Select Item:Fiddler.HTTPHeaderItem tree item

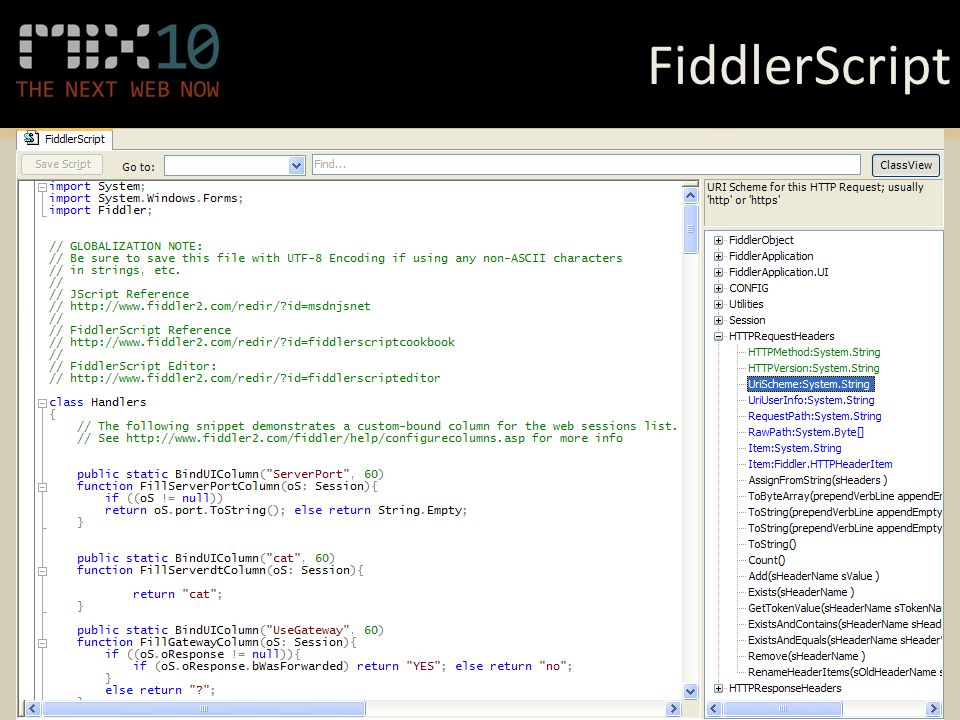coord(820,464)
